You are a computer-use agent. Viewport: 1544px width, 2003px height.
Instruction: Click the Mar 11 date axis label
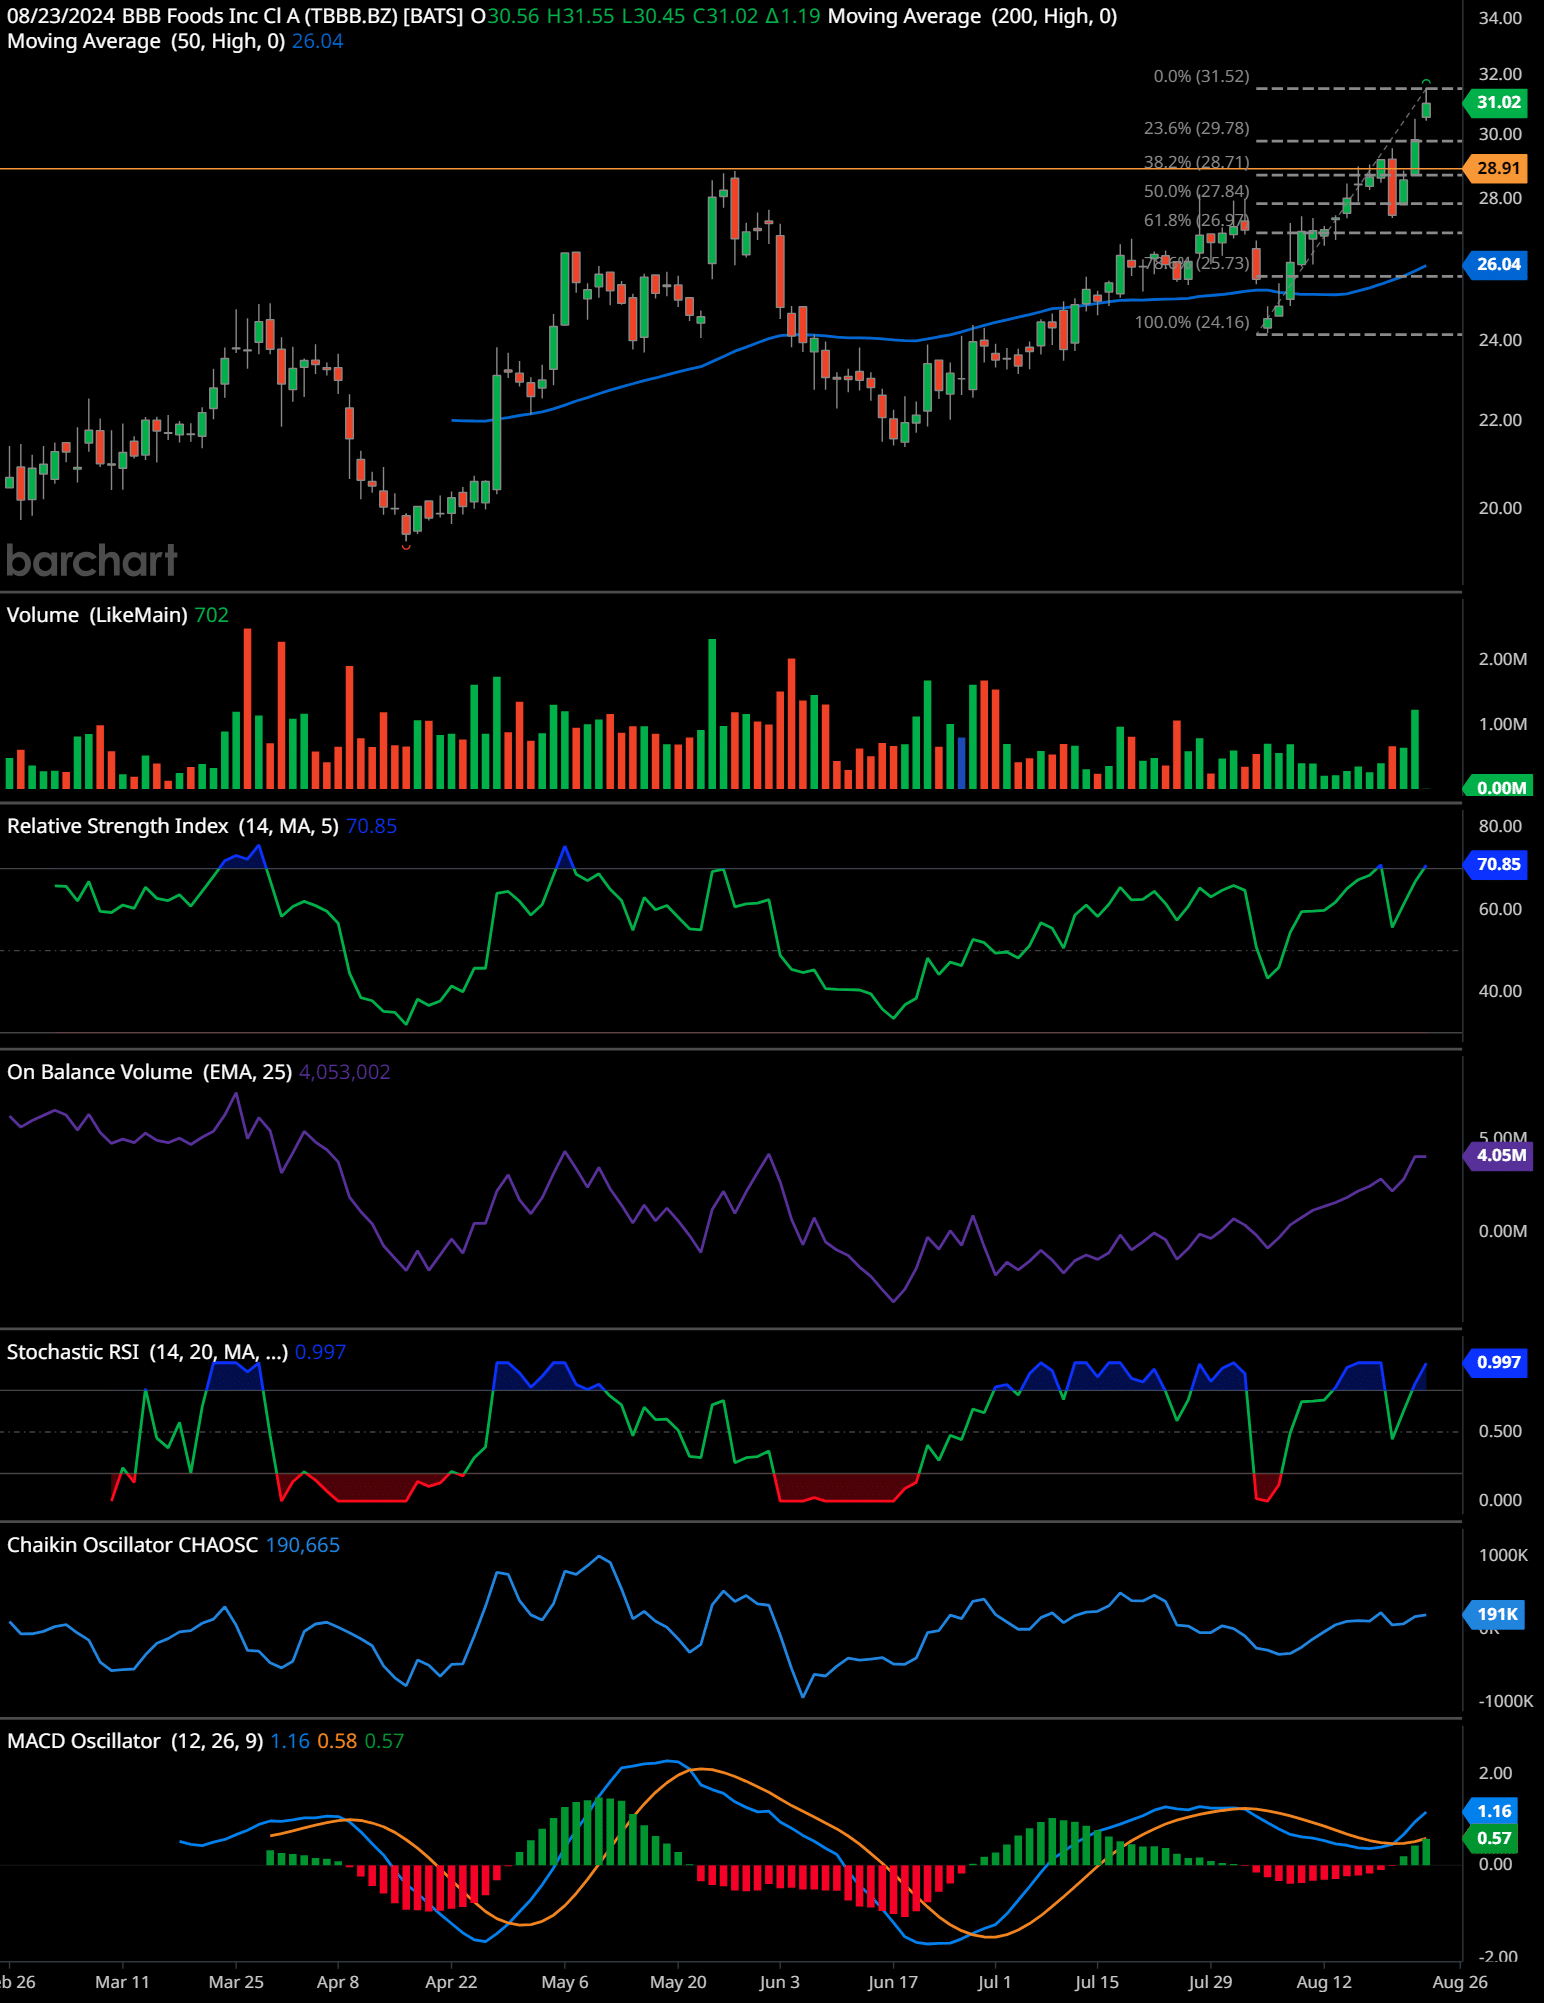point(122,1982)
